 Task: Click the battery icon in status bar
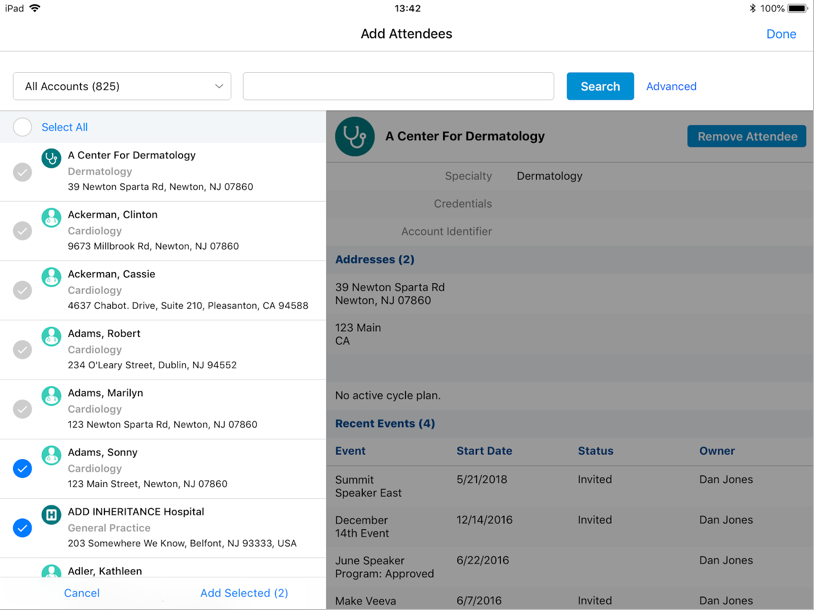click(797, 8)
